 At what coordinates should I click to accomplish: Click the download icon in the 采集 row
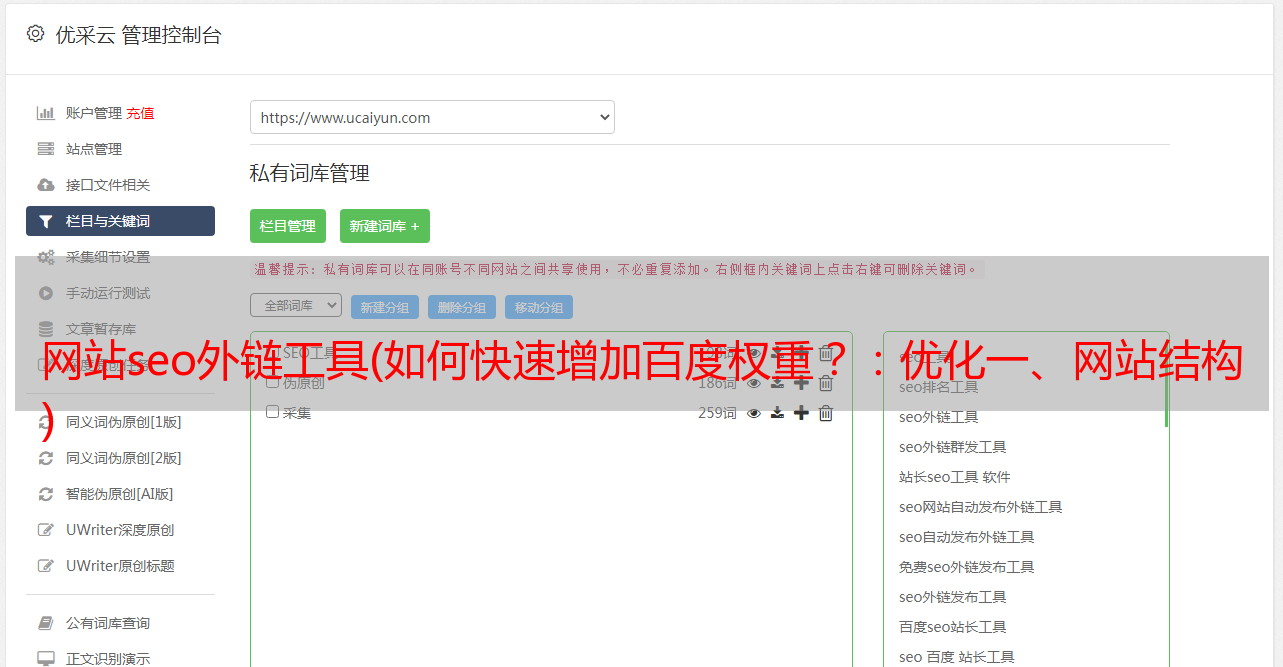click(x=777, y=413)
